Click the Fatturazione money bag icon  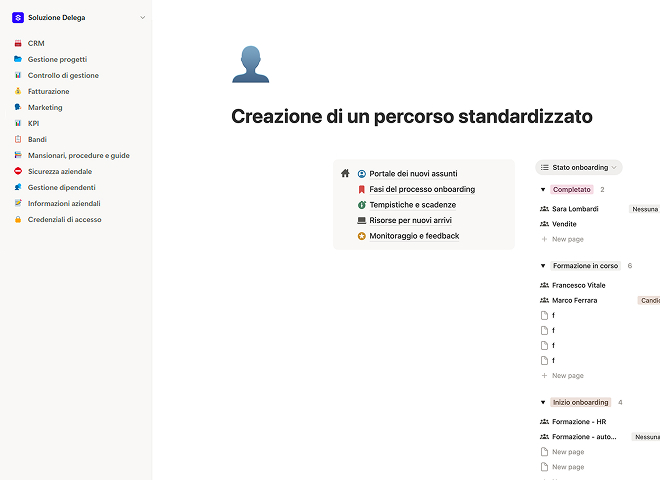pyautogui.click(x=18, y=91)
